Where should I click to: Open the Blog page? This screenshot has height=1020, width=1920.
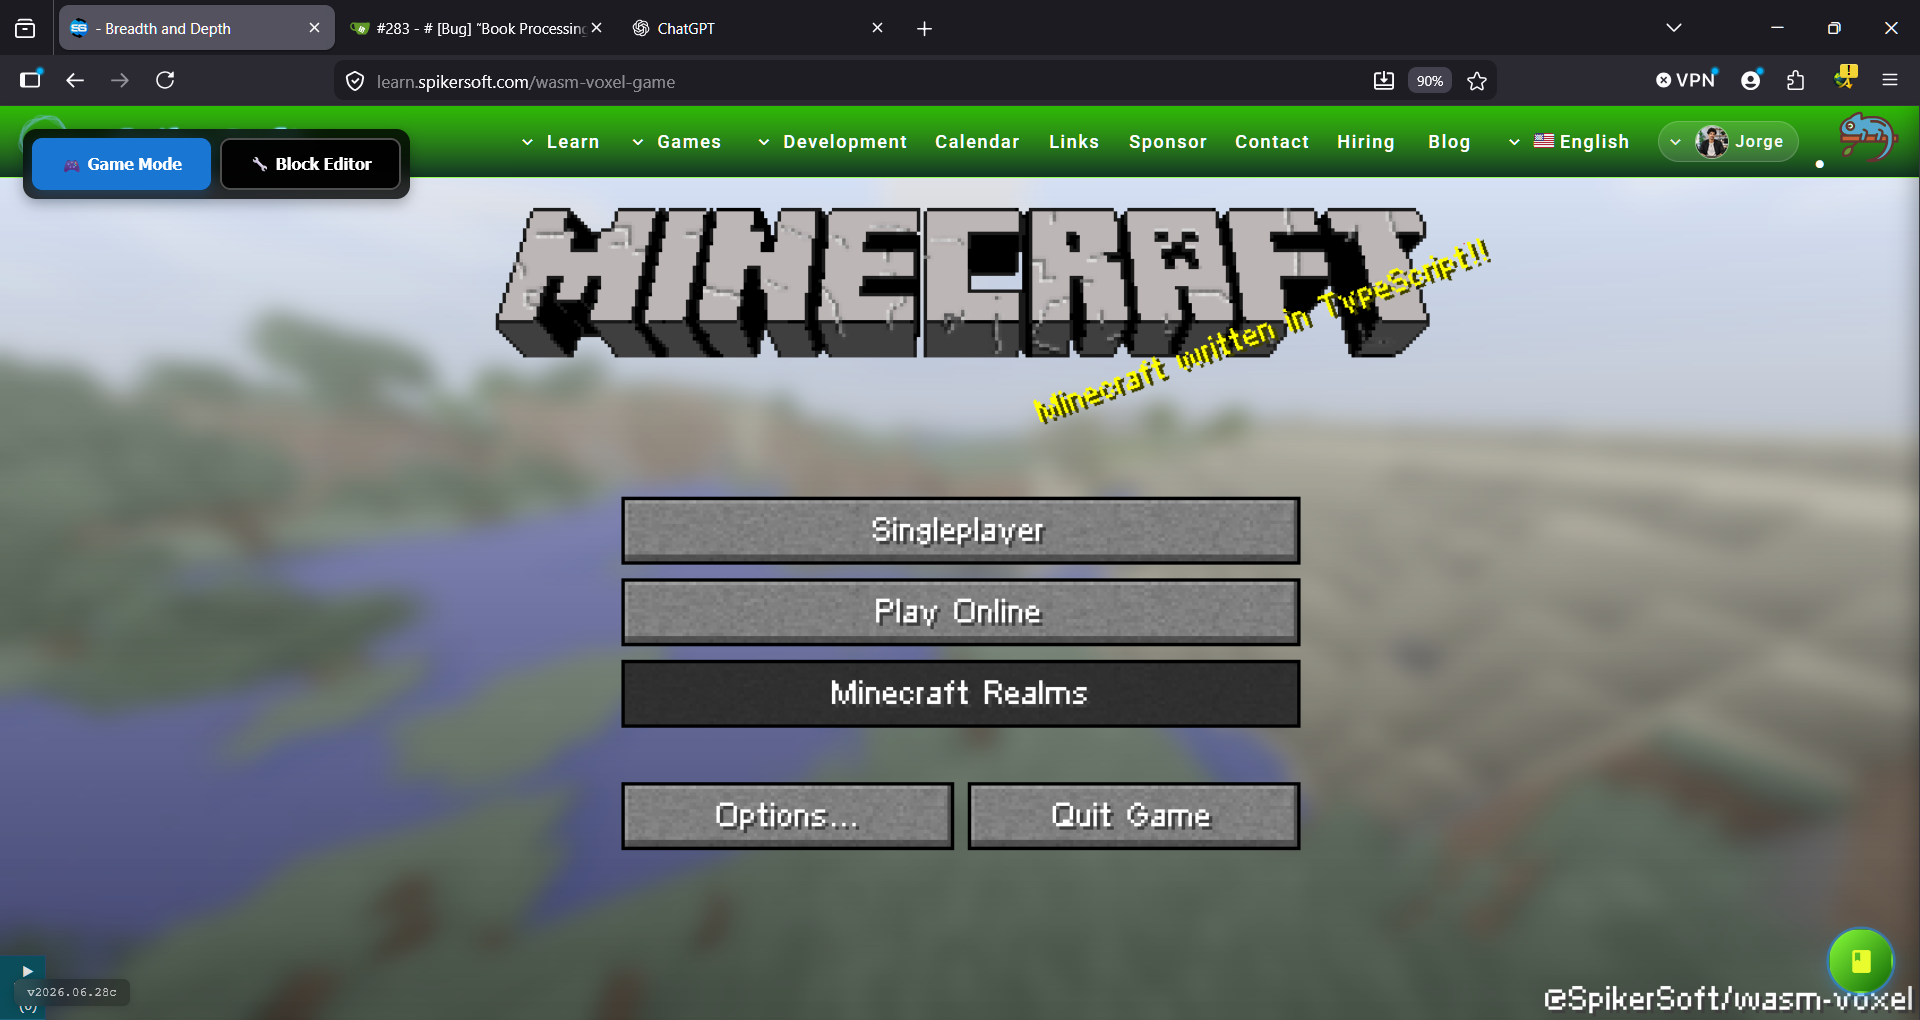point(1449,142)
